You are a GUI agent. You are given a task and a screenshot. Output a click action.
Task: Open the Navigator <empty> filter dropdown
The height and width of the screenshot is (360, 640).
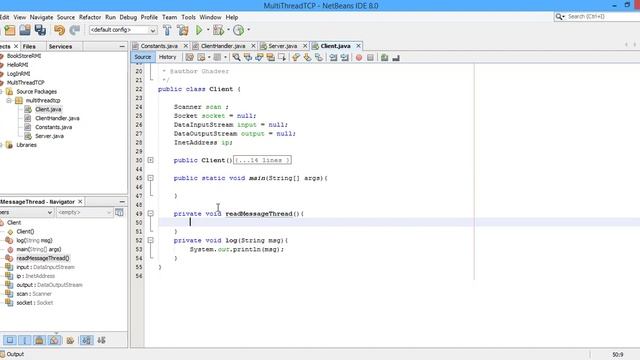coord(84,212)
